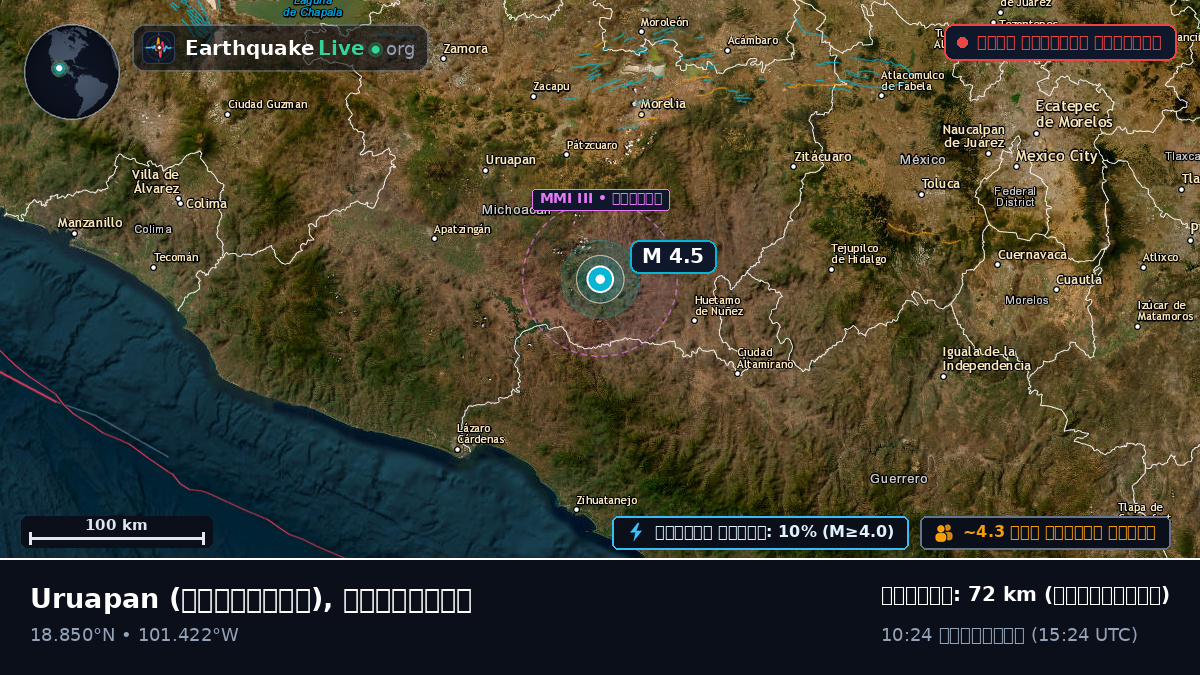Click the Earthquake Live compass logo icon

pos(158,48)
